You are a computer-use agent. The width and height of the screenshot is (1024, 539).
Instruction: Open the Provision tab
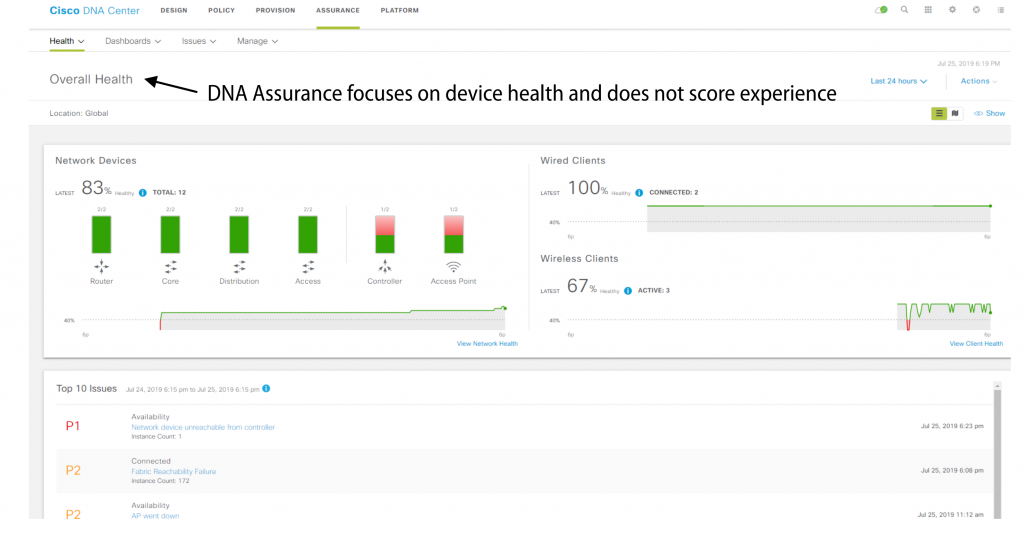click(x=275, y=10)
